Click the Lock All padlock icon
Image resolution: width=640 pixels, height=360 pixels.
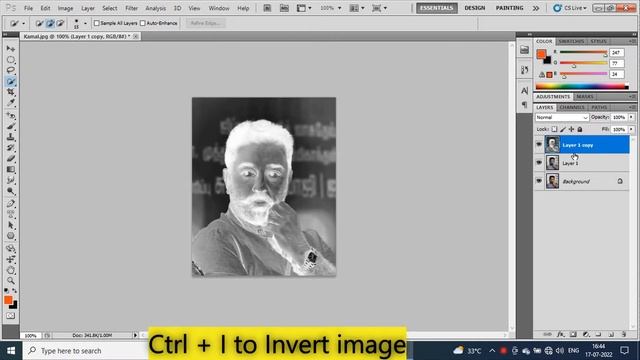pyautogui.click(x=580, y=129)
